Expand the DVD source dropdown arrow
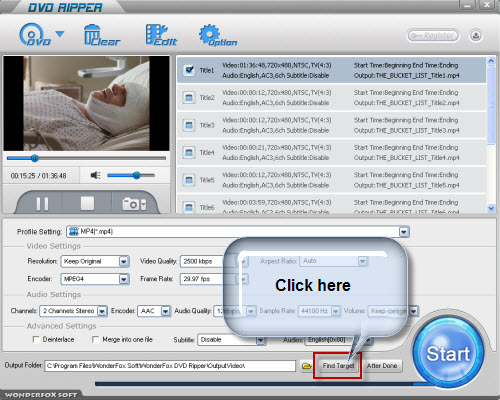 click(x=60, y=34)
